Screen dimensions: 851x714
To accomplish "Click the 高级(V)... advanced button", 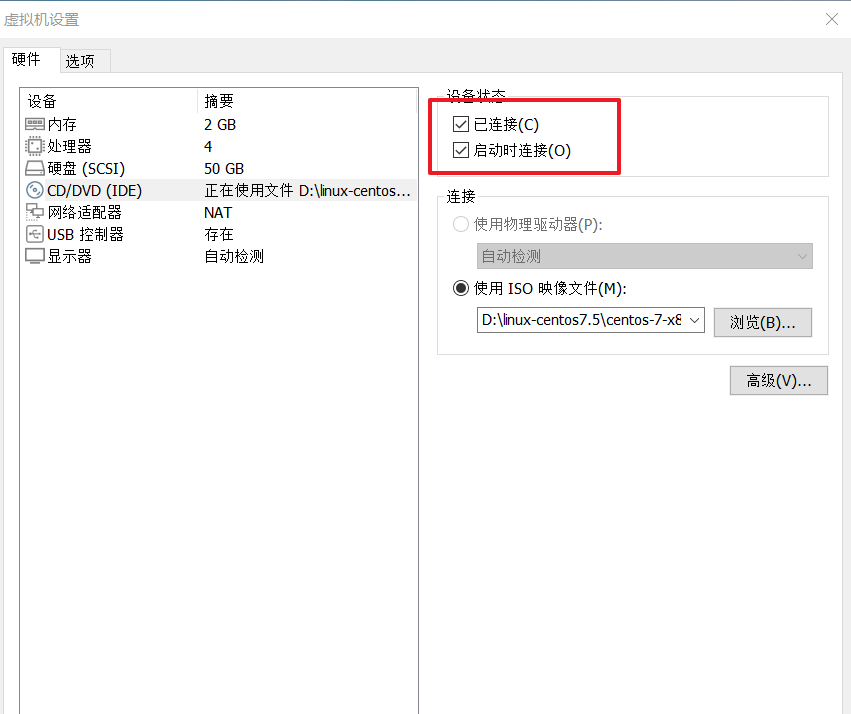I will pos(779,380).
